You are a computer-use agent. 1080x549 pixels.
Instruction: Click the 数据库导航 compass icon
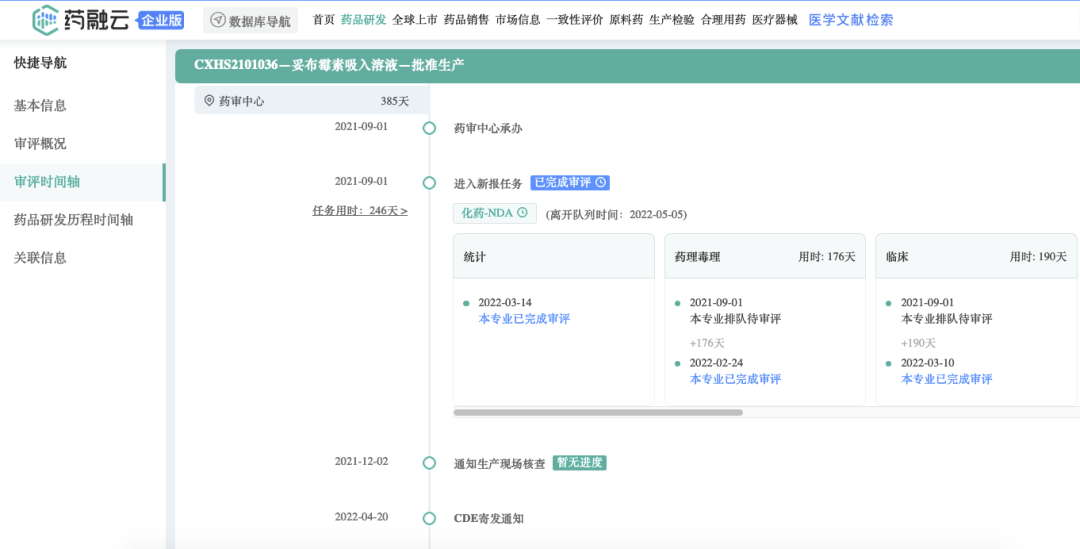217,20
